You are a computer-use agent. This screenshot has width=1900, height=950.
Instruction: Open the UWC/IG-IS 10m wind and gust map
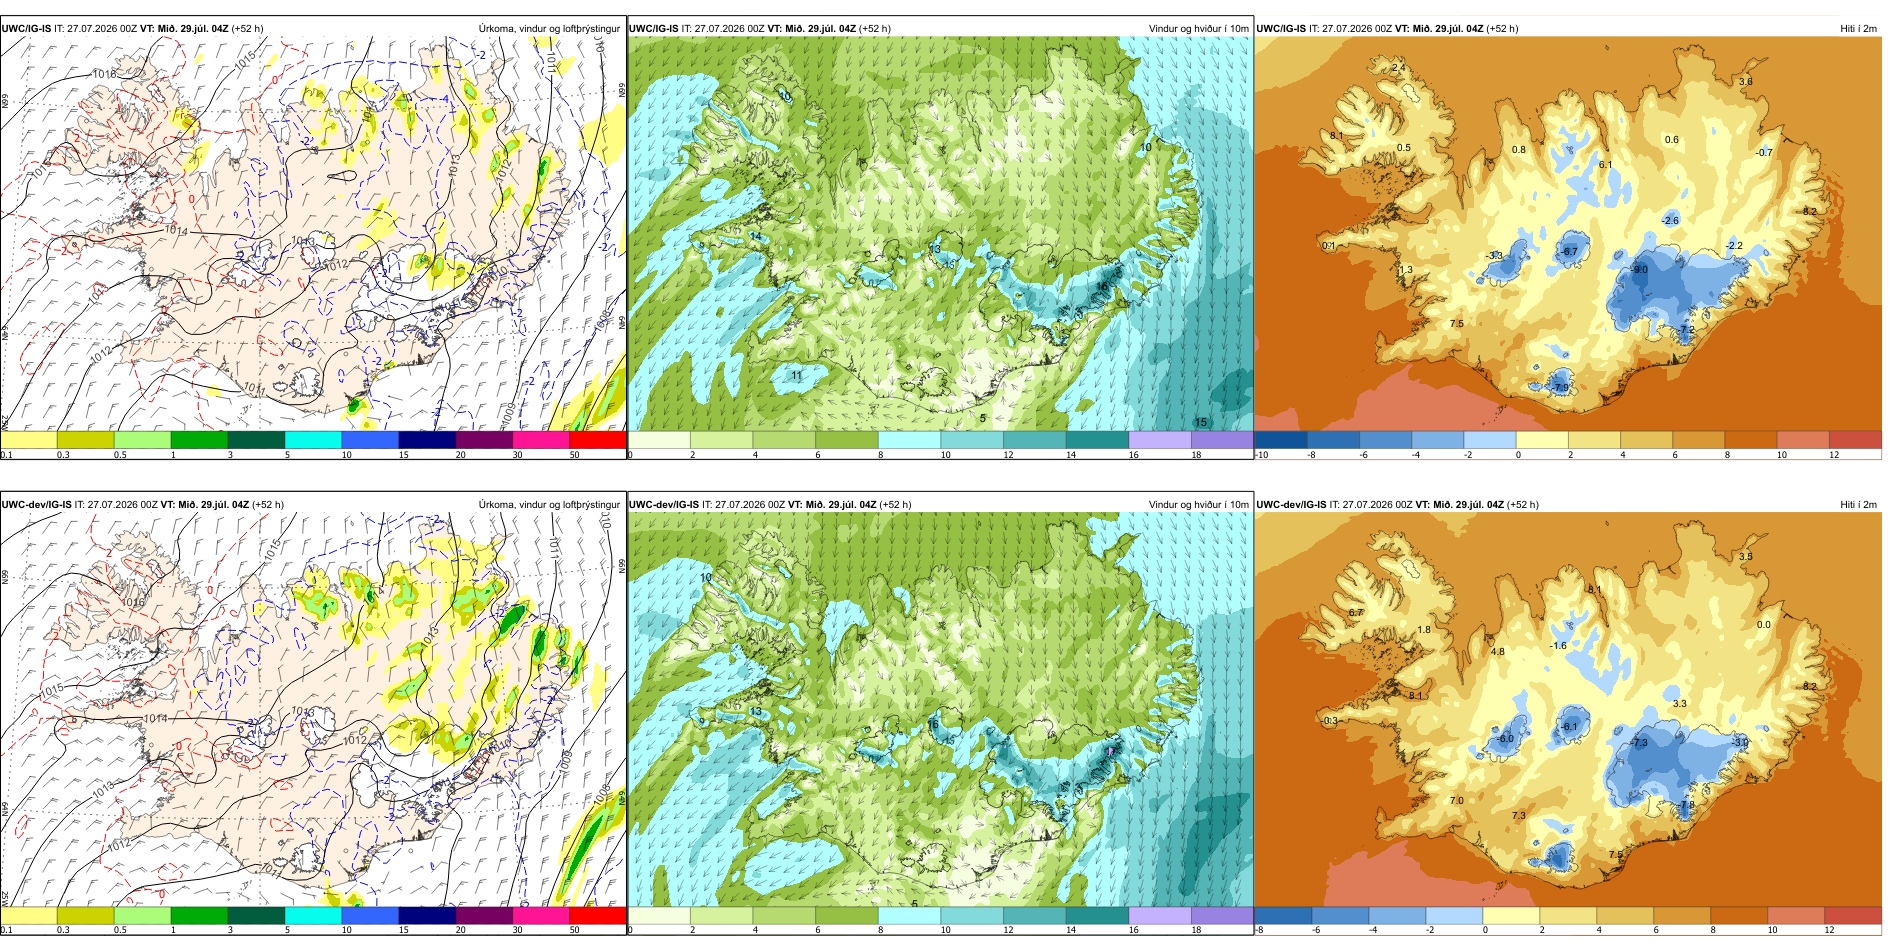point(940,234)
